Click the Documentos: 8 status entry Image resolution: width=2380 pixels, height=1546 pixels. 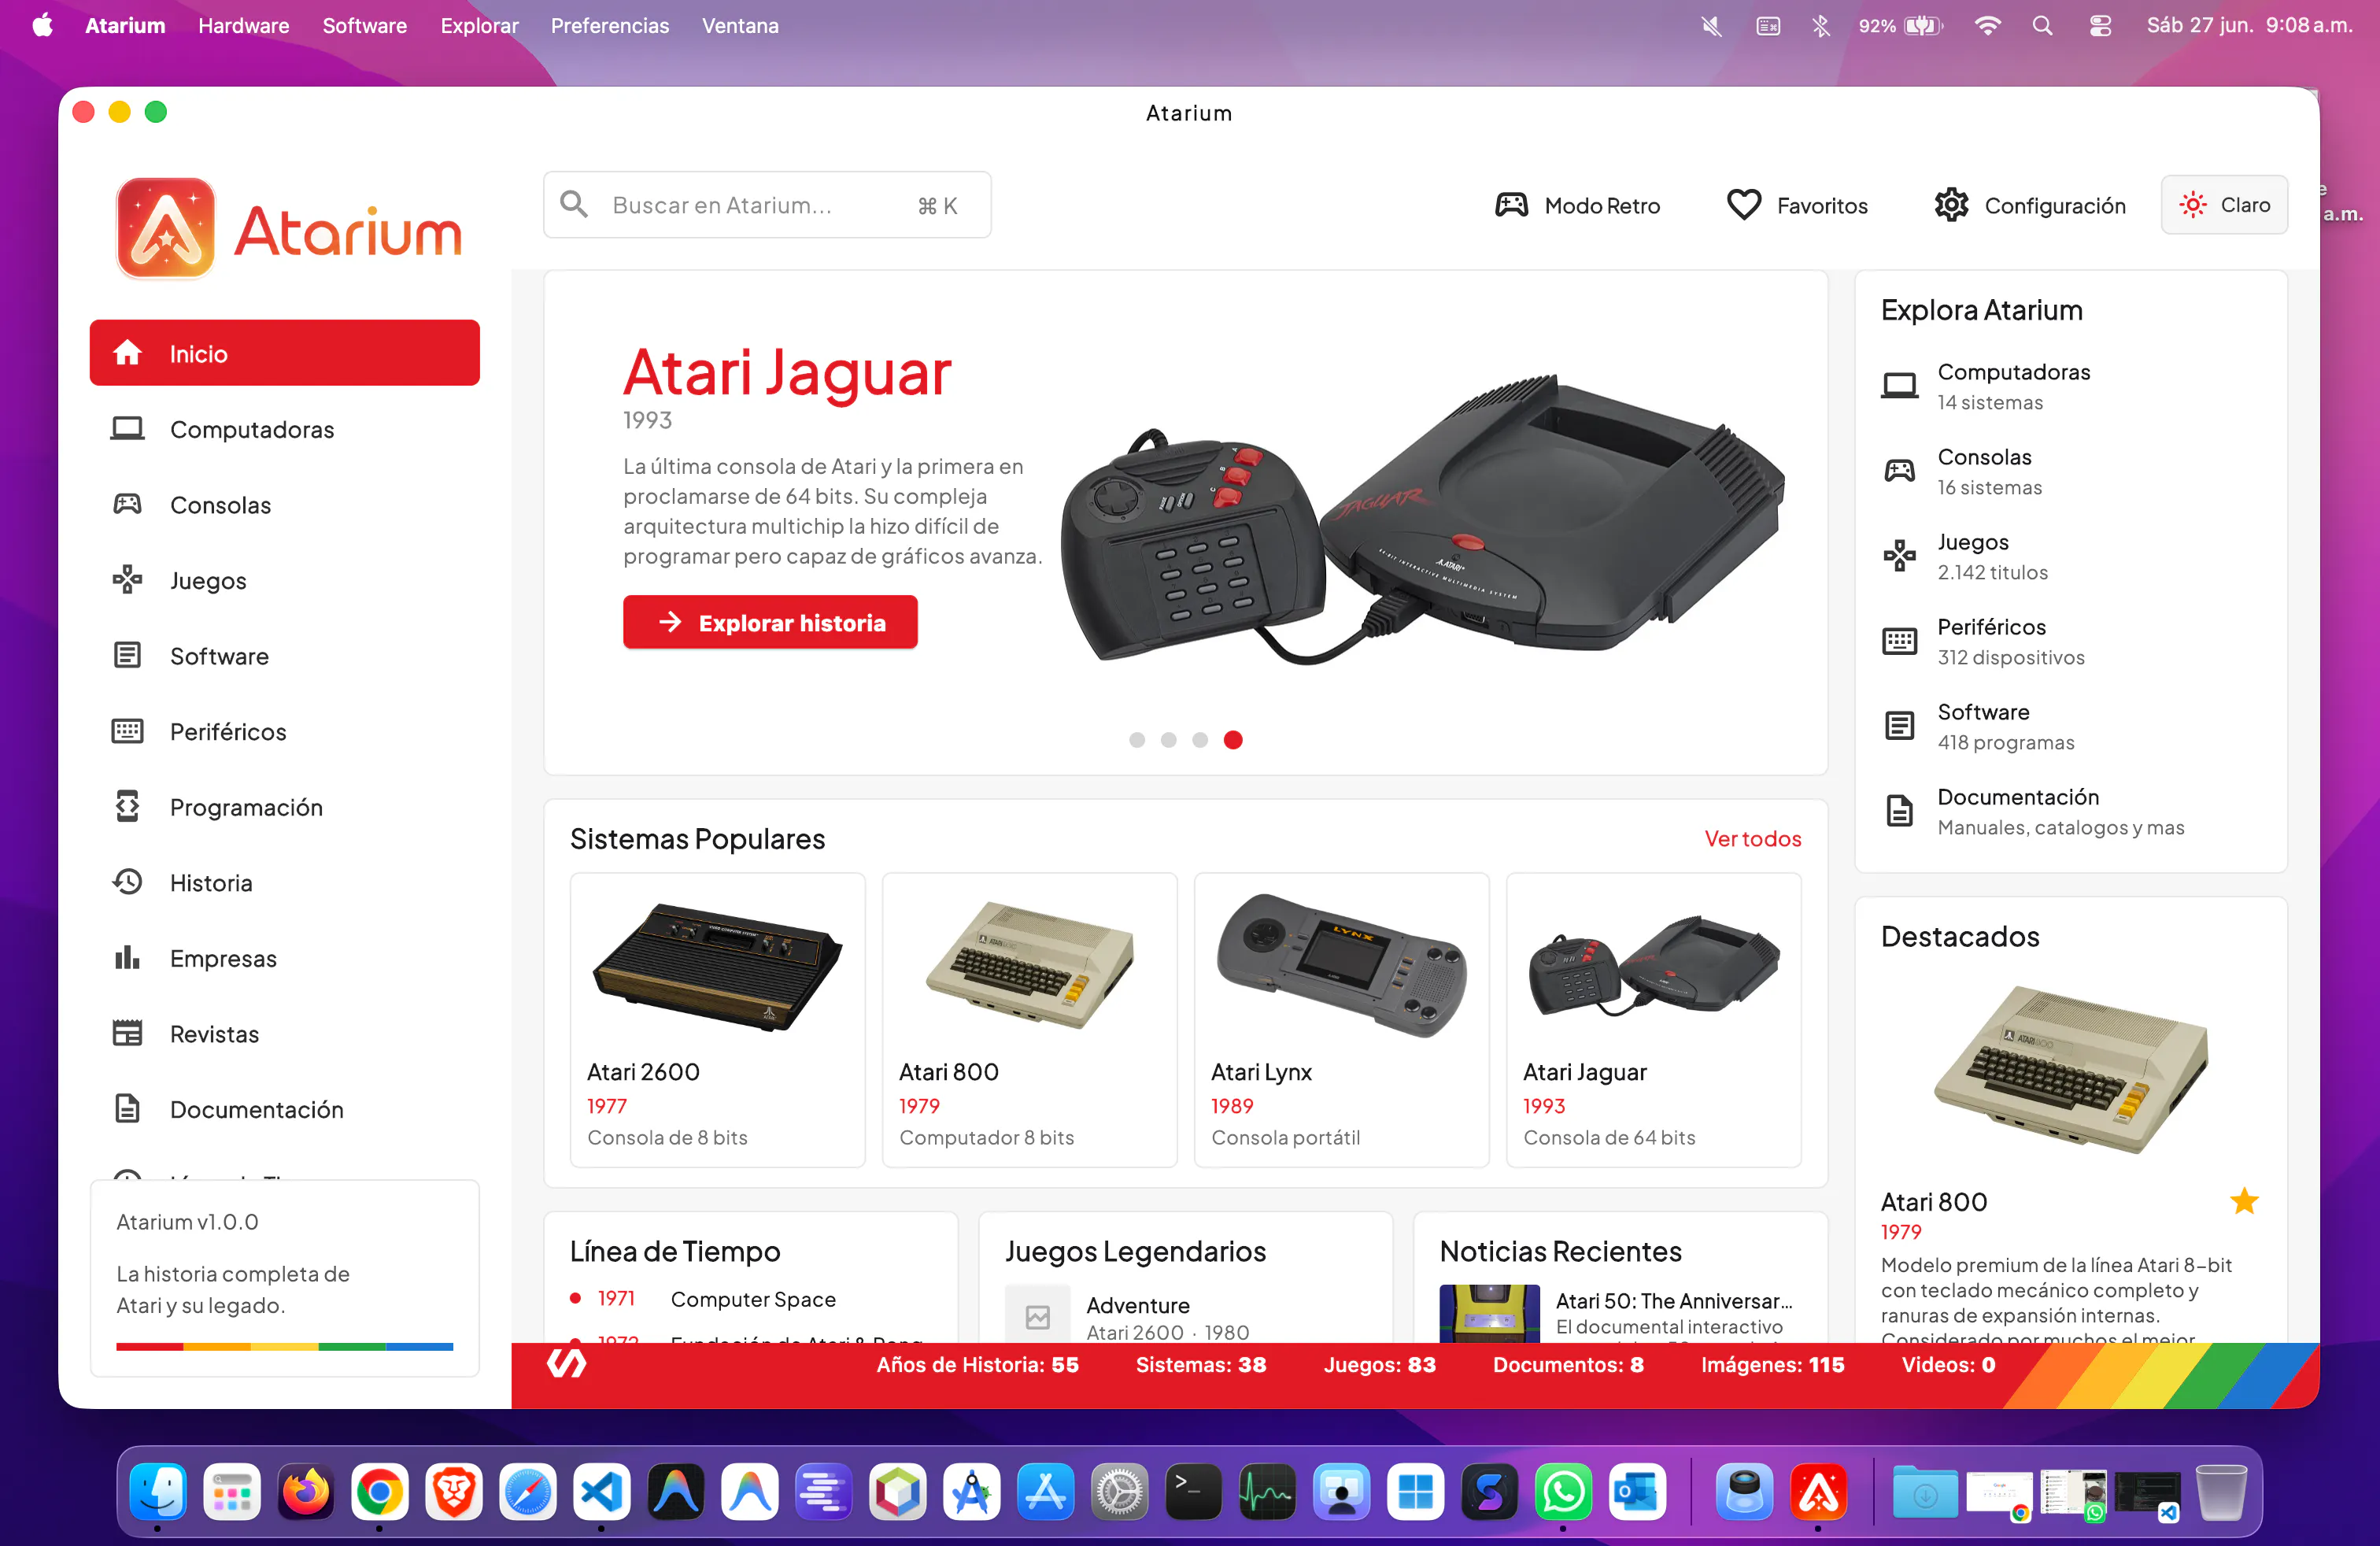tap(1568, 1364)
